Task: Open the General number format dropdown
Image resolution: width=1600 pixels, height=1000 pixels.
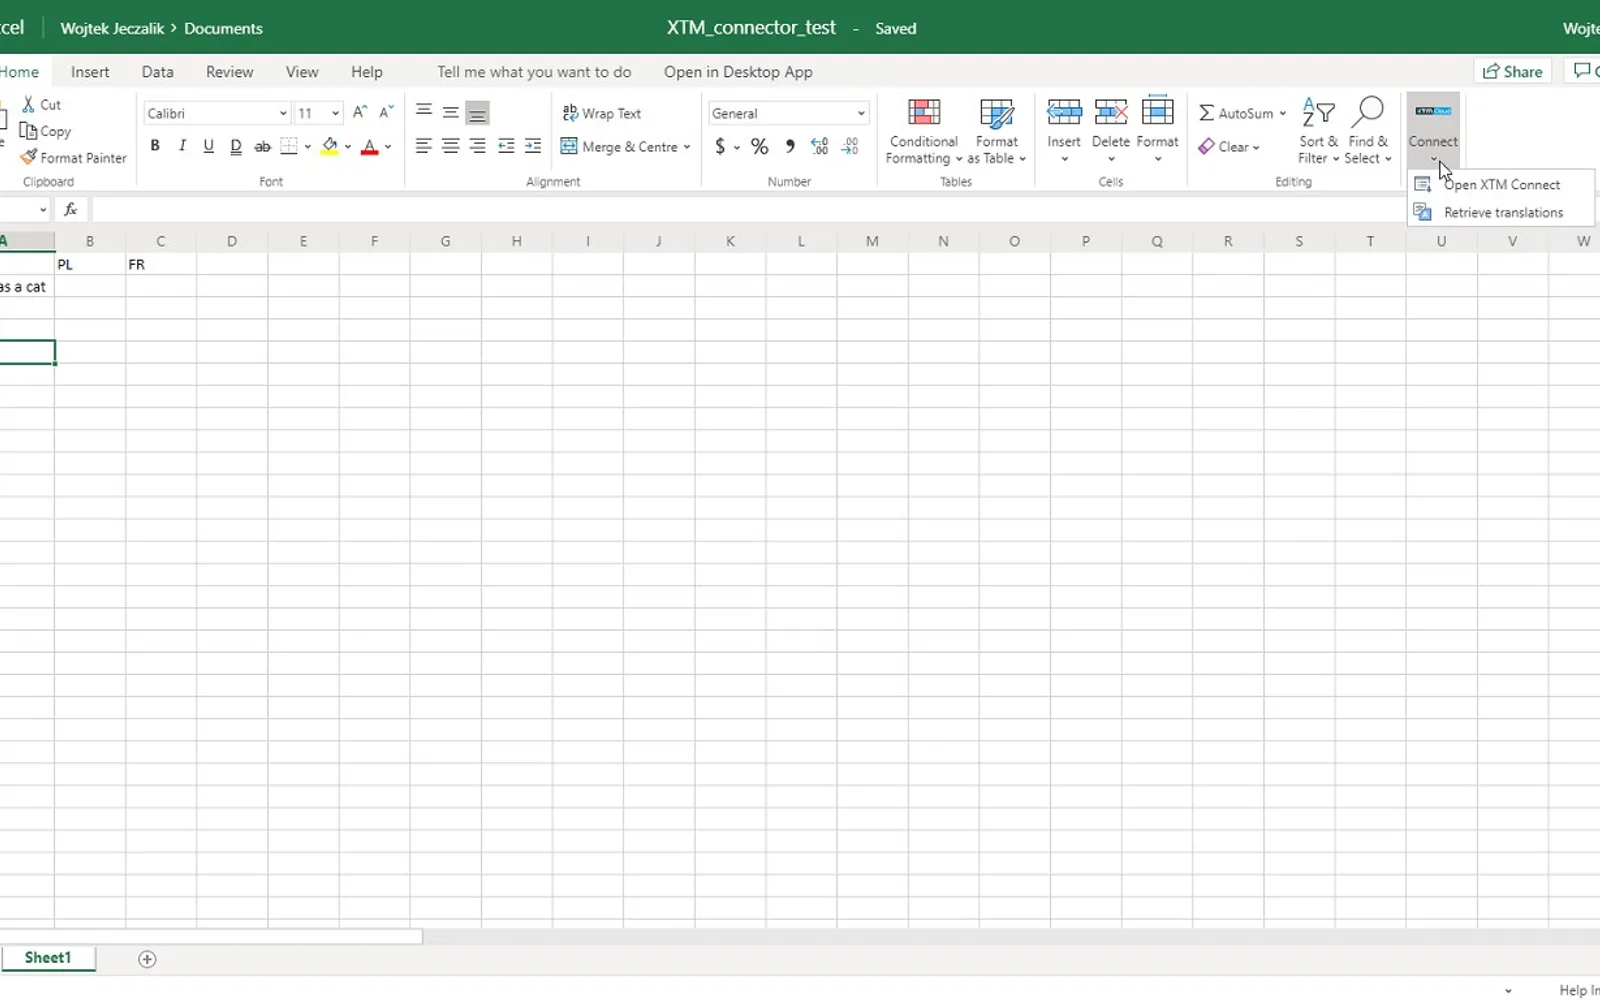Action: pyautogui.click(x=861, y=113)
